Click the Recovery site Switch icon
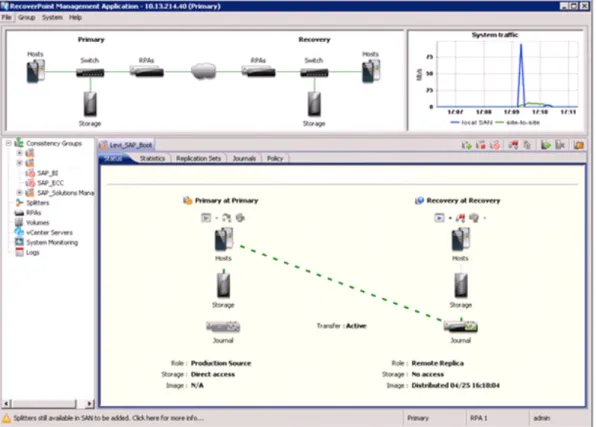This screenshot has height=427, width=597. (314, 72)
